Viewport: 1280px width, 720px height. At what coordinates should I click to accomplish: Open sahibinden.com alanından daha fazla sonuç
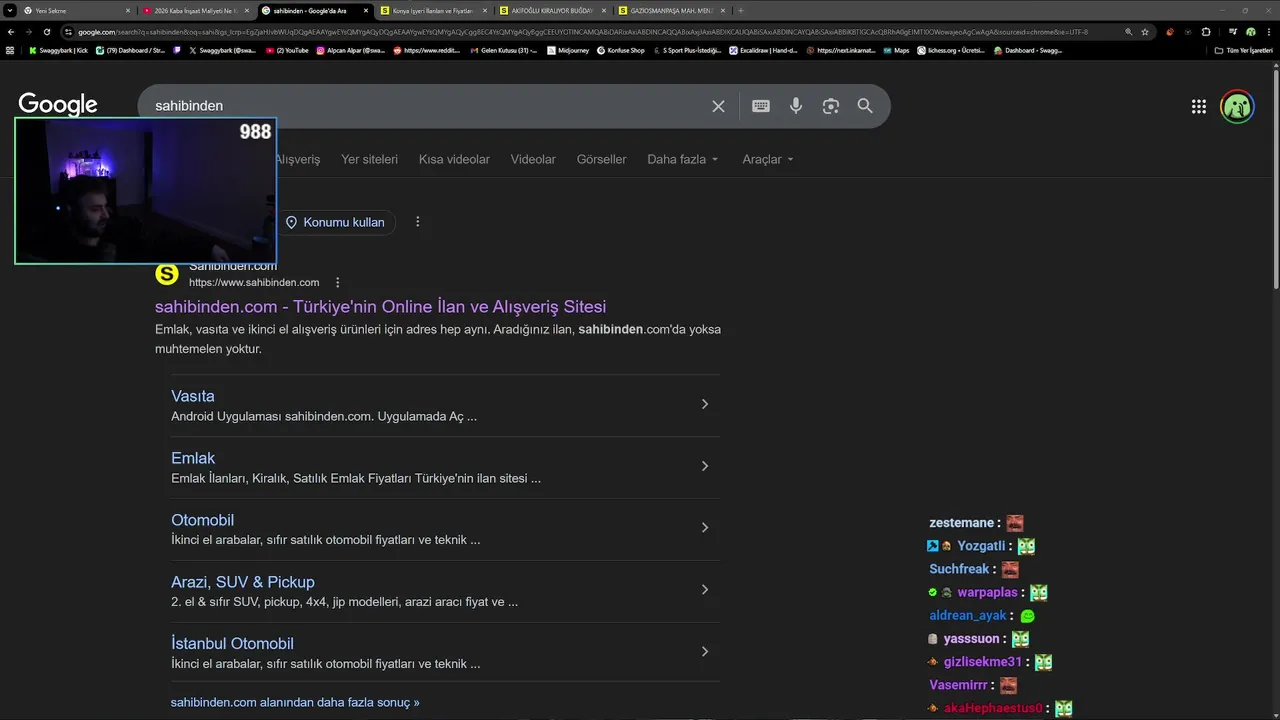click(295, 702)
